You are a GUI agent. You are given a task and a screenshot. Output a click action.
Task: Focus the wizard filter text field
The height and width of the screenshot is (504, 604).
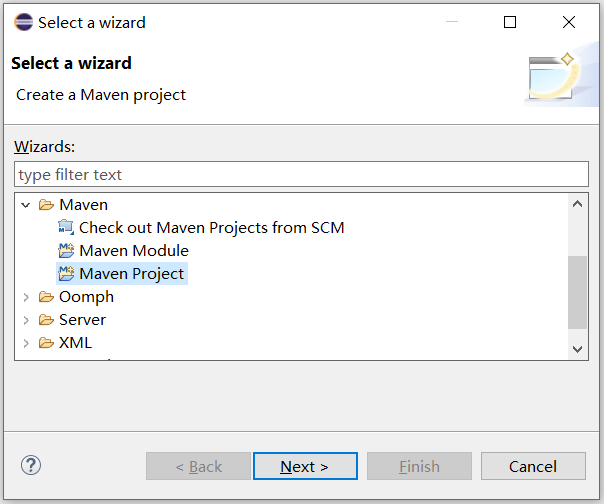click(301, 174)
